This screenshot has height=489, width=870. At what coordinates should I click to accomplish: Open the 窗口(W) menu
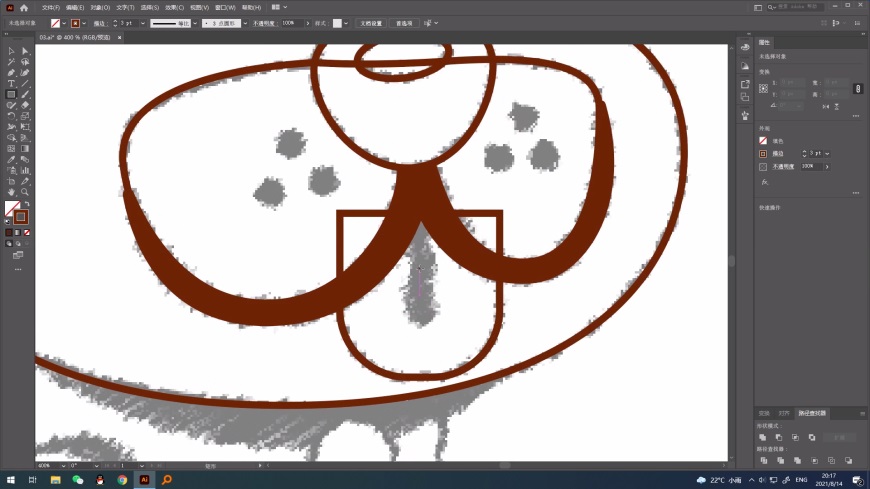tap(225, 8)
